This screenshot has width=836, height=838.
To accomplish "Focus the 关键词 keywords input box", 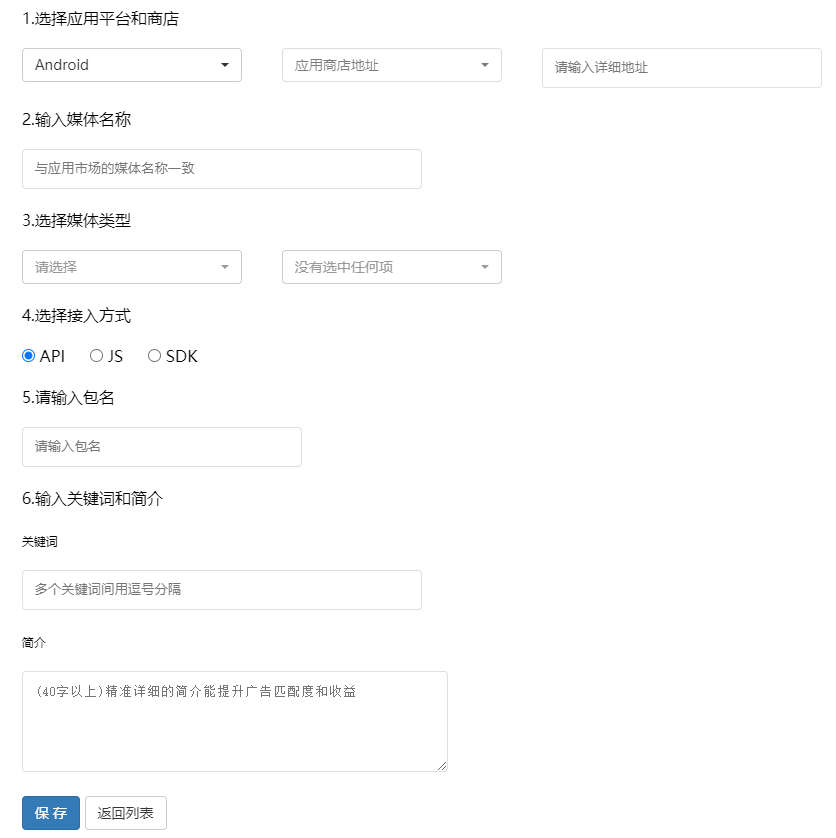I will click(x=221, y=590).
